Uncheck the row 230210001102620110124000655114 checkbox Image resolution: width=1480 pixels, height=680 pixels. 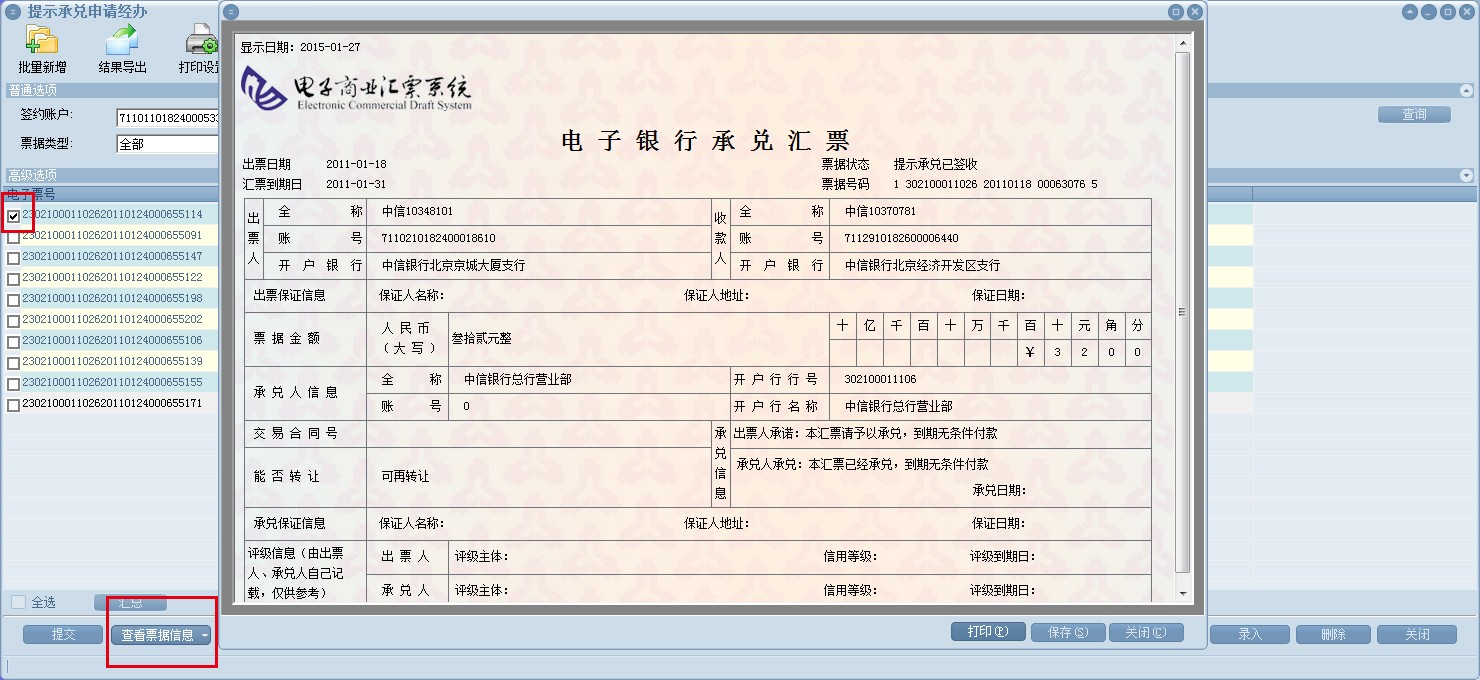[13, 215]
